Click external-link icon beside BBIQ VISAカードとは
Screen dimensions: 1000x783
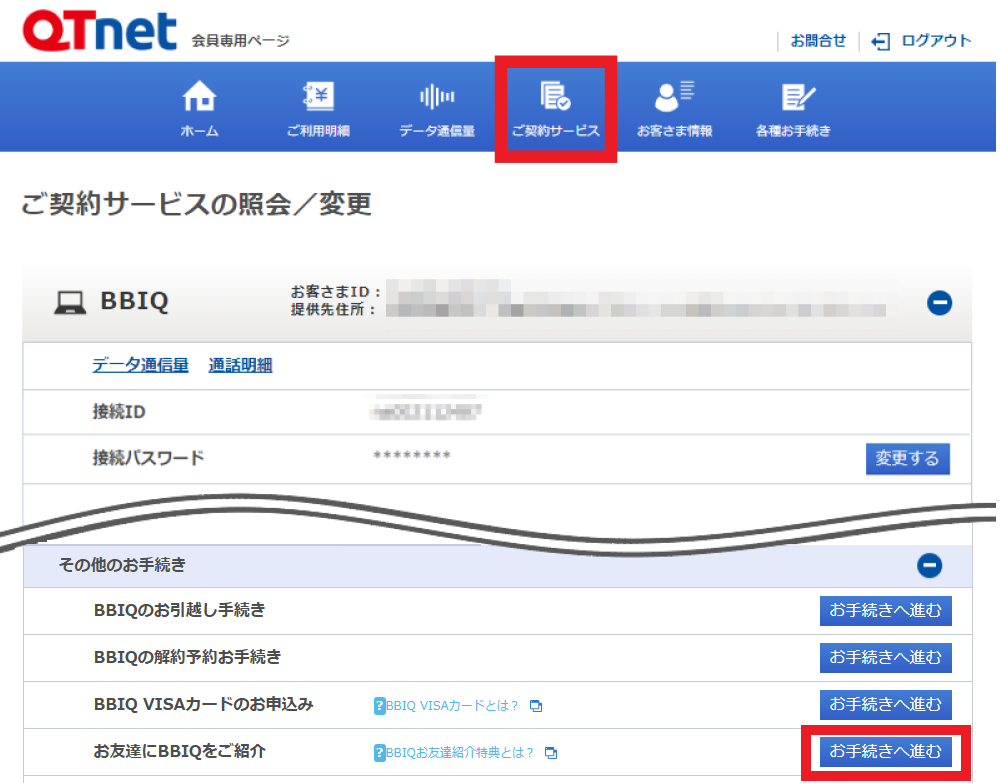(536, 706)
